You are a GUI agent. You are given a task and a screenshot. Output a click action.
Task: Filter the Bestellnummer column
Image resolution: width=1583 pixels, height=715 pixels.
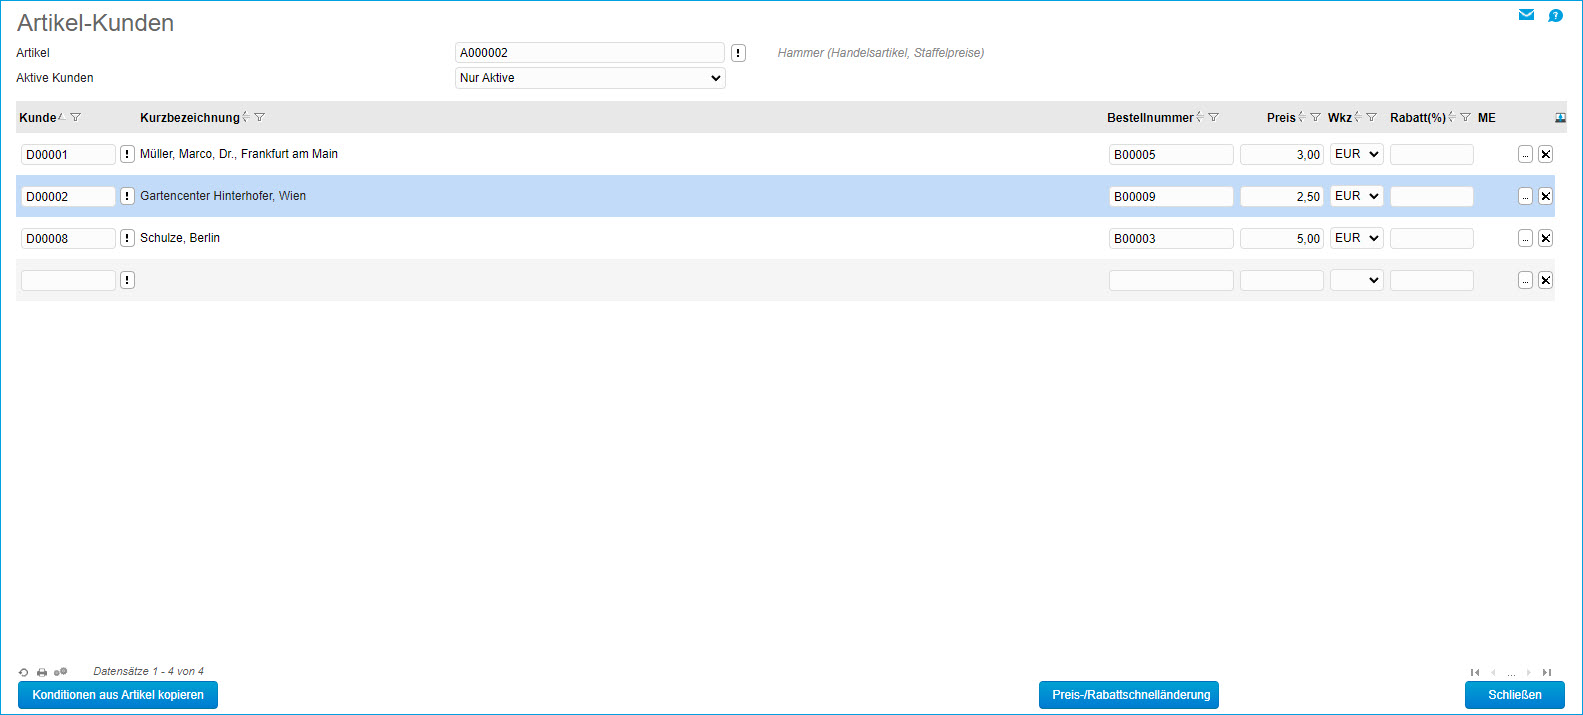[1214, 118]
